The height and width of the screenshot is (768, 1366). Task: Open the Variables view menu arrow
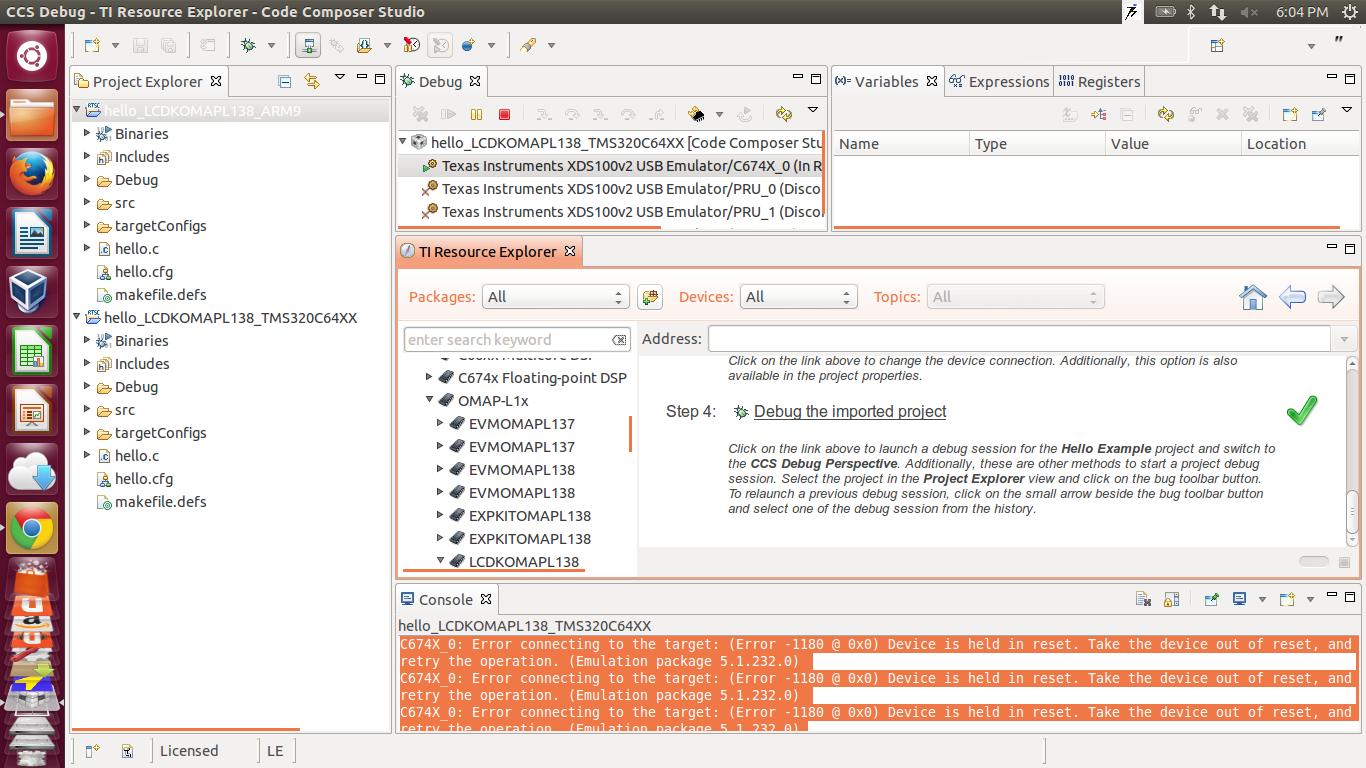pos(1347,110)
